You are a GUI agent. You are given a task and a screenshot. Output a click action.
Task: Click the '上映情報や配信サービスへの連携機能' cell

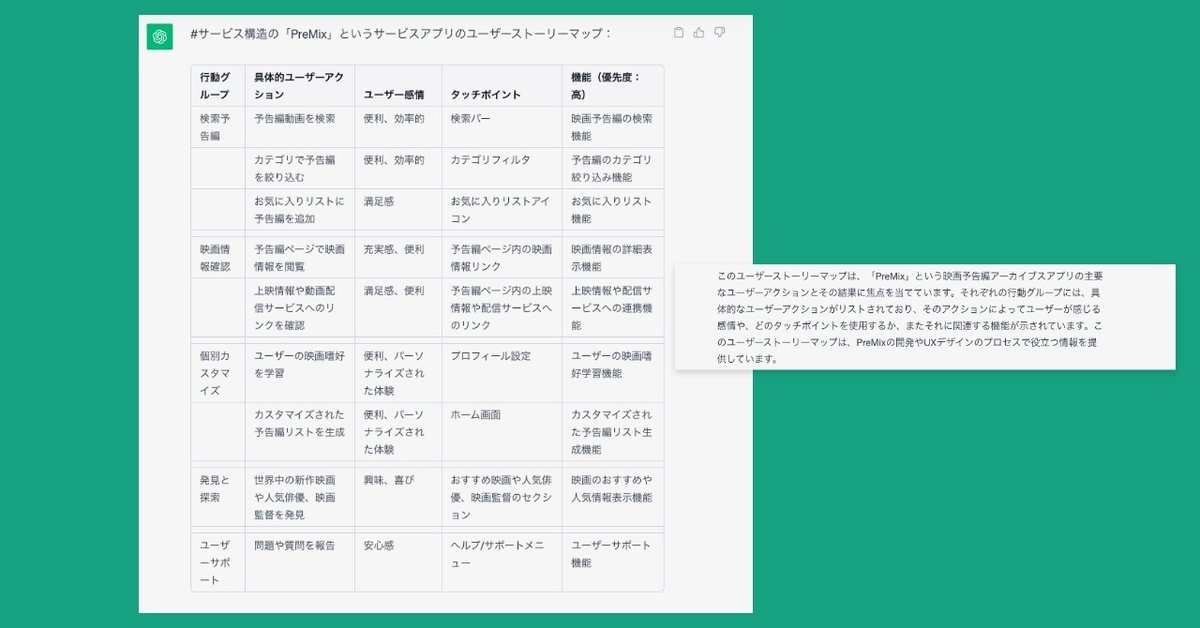(x=612, y=308)
